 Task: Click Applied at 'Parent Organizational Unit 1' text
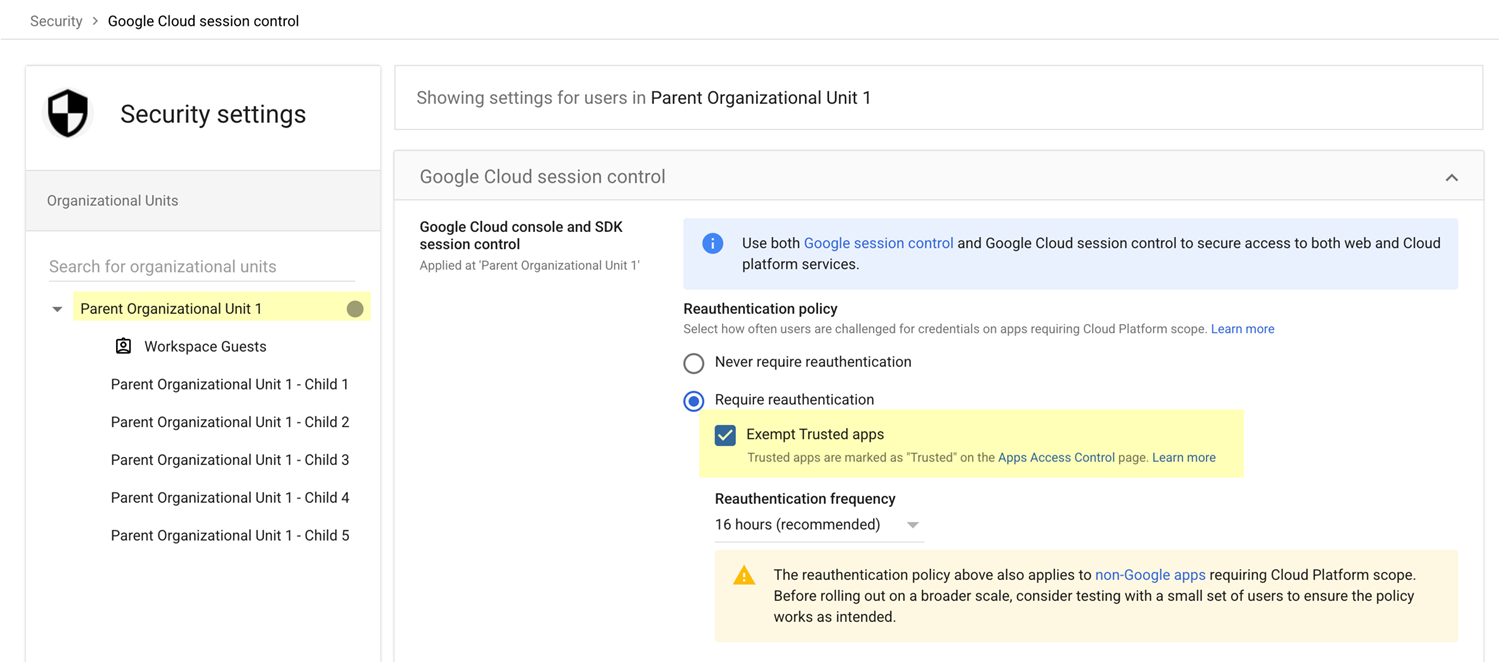pos(529,266)
